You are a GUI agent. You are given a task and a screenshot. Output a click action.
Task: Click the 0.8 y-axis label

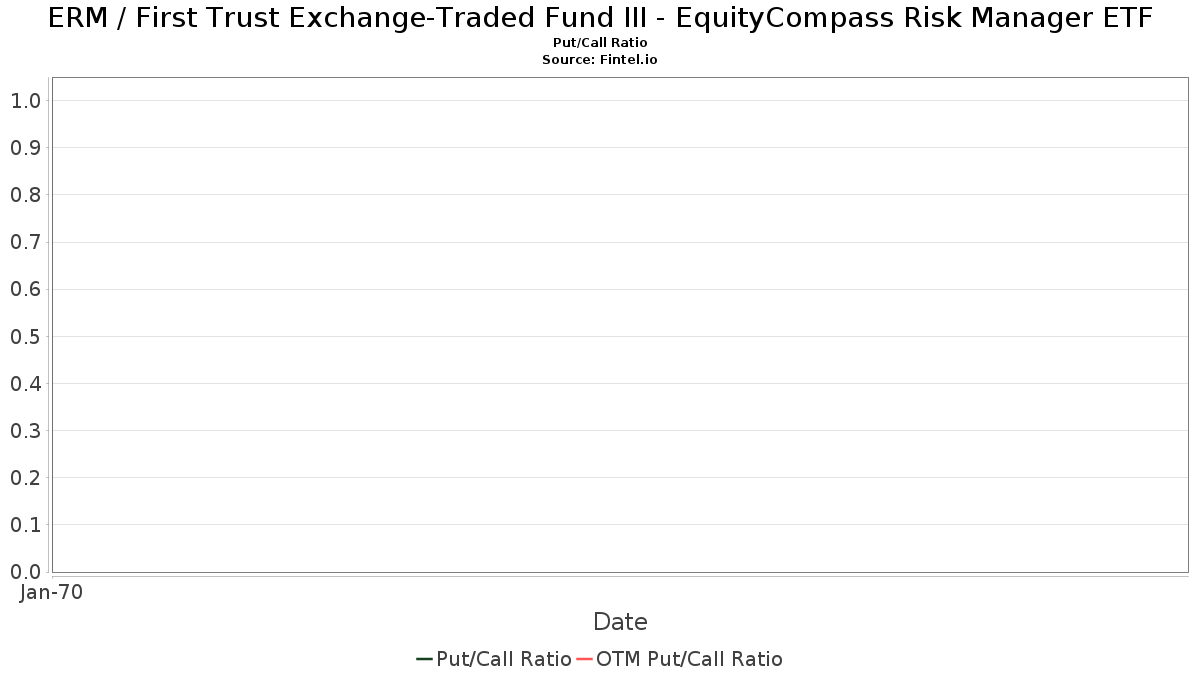pos(26,194)
